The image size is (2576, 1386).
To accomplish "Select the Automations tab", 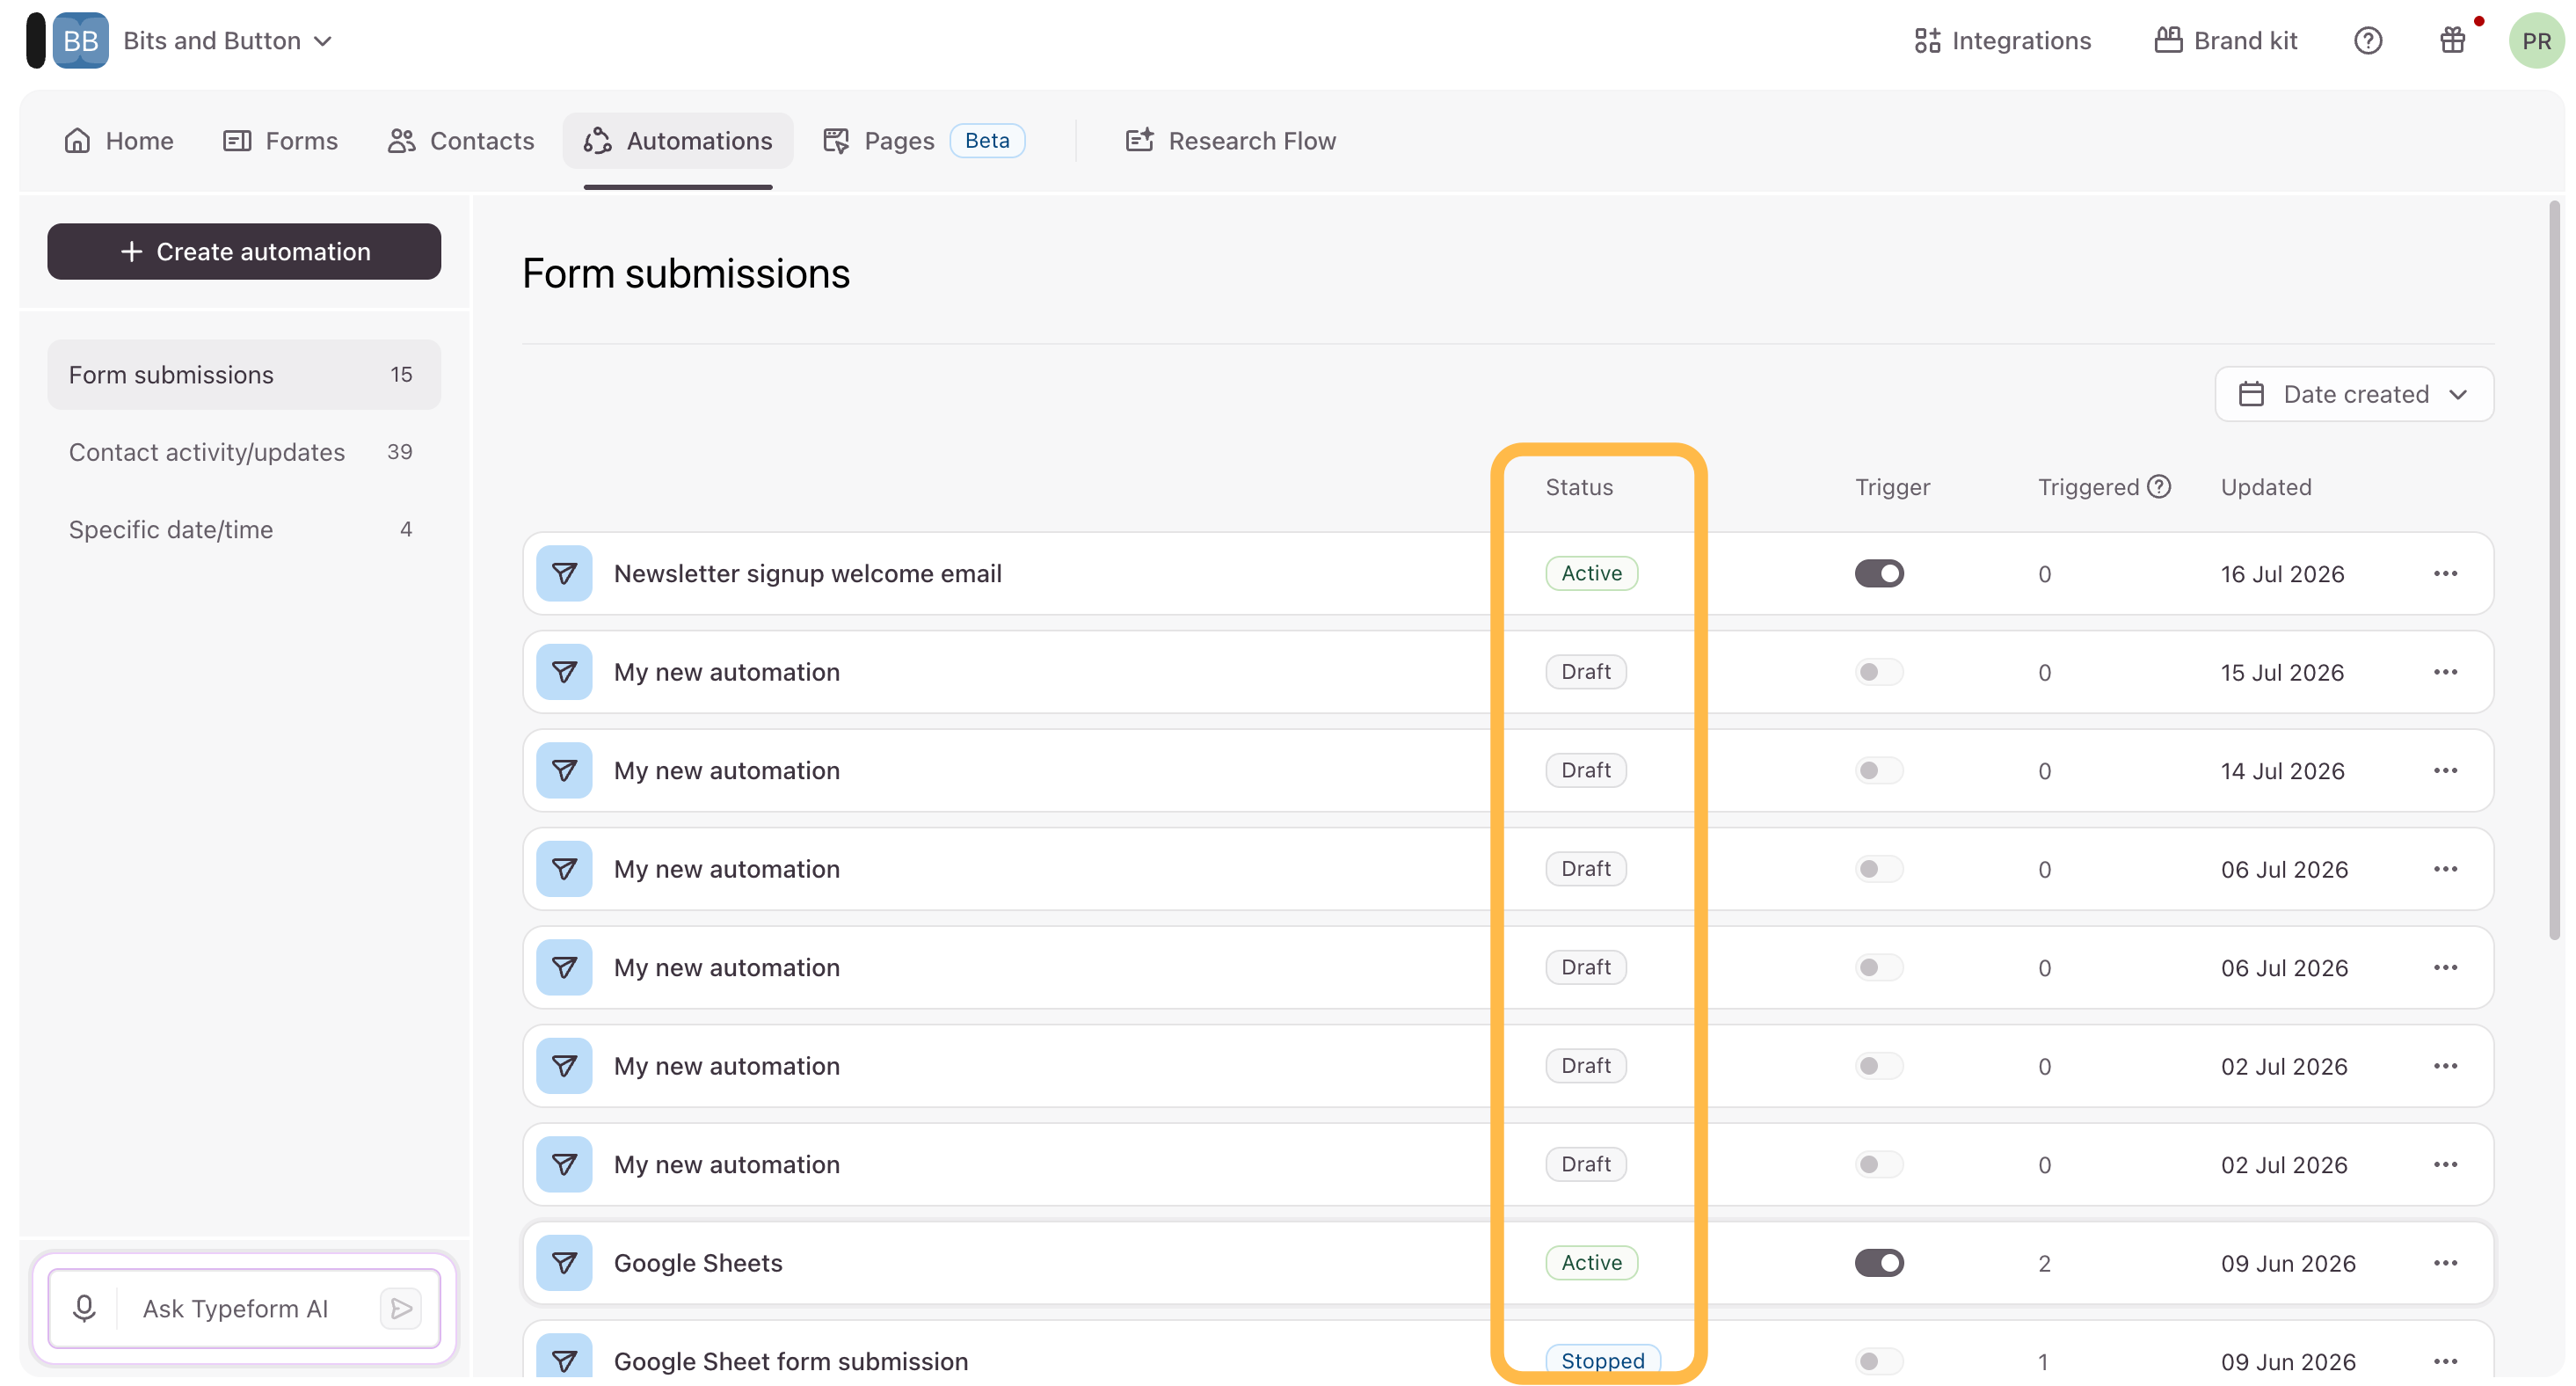I will click(x=678, y=141).
